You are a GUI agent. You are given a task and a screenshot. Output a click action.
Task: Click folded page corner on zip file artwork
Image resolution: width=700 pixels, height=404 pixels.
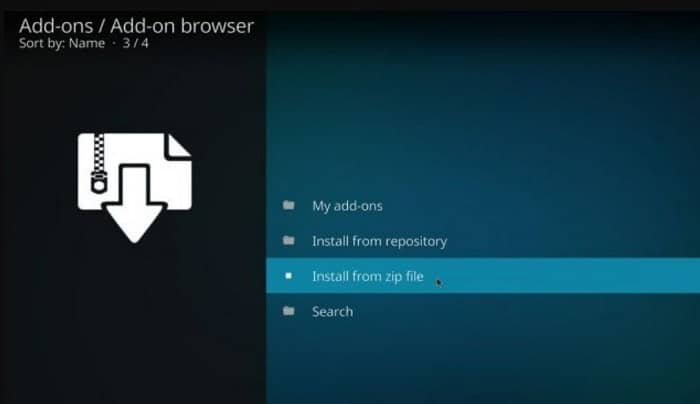178,146
